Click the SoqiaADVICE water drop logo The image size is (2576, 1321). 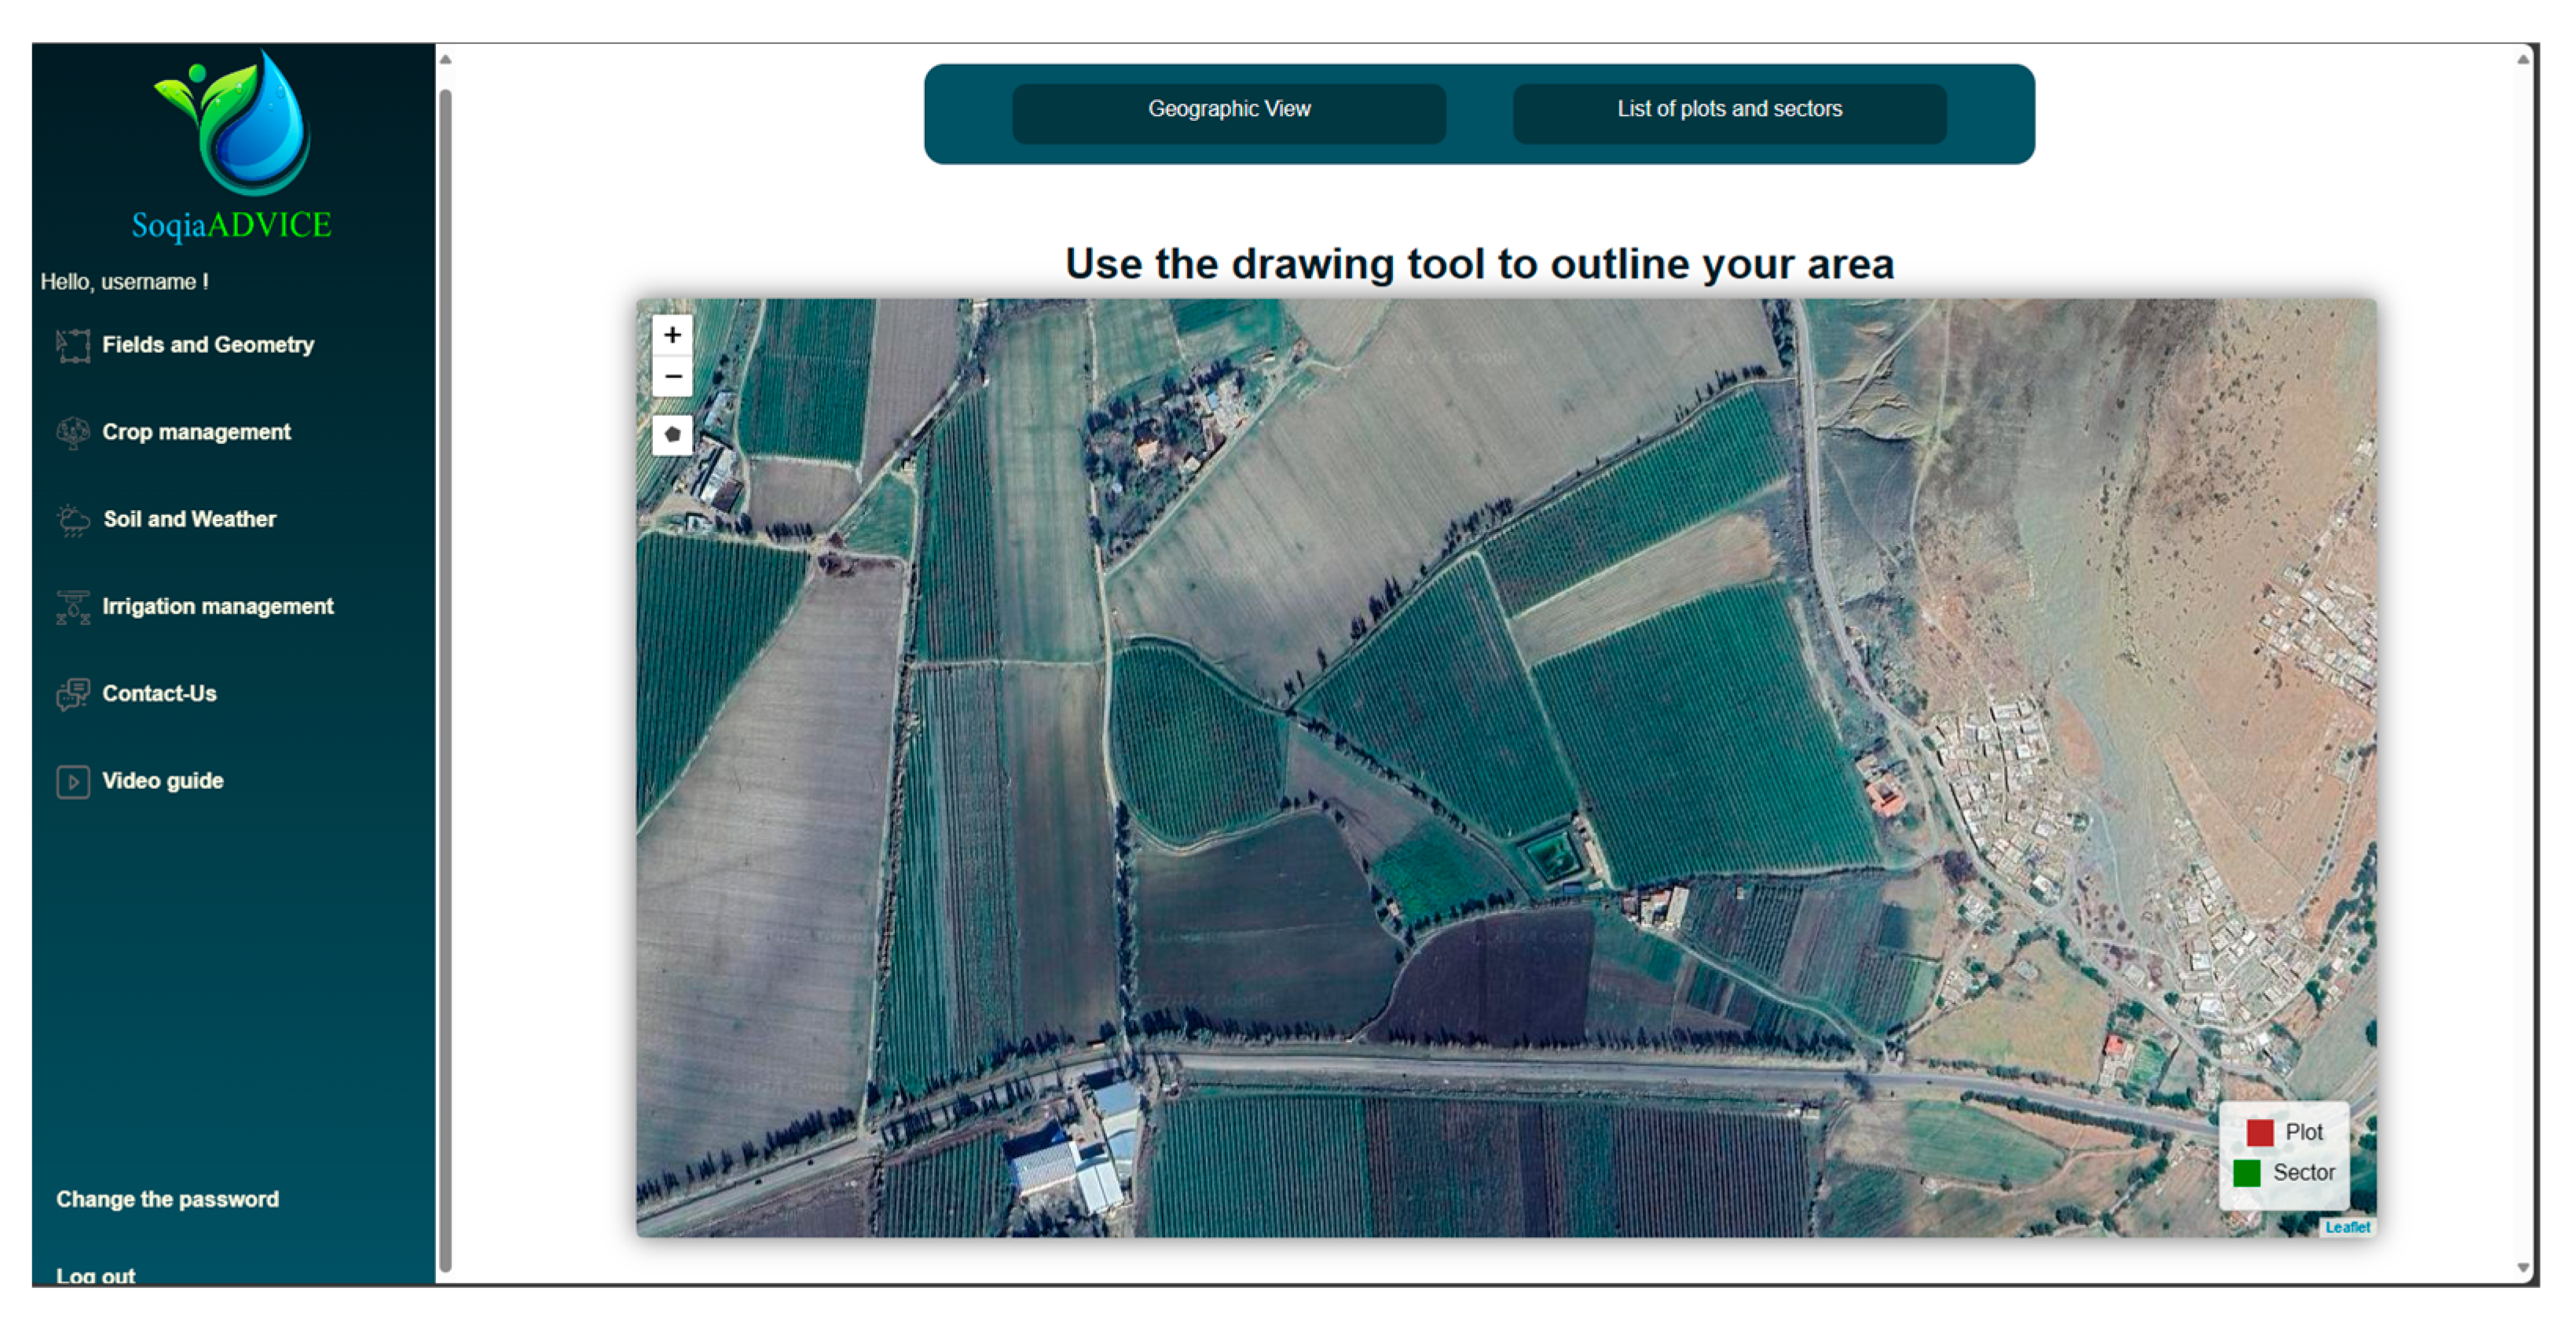(233, 122)
